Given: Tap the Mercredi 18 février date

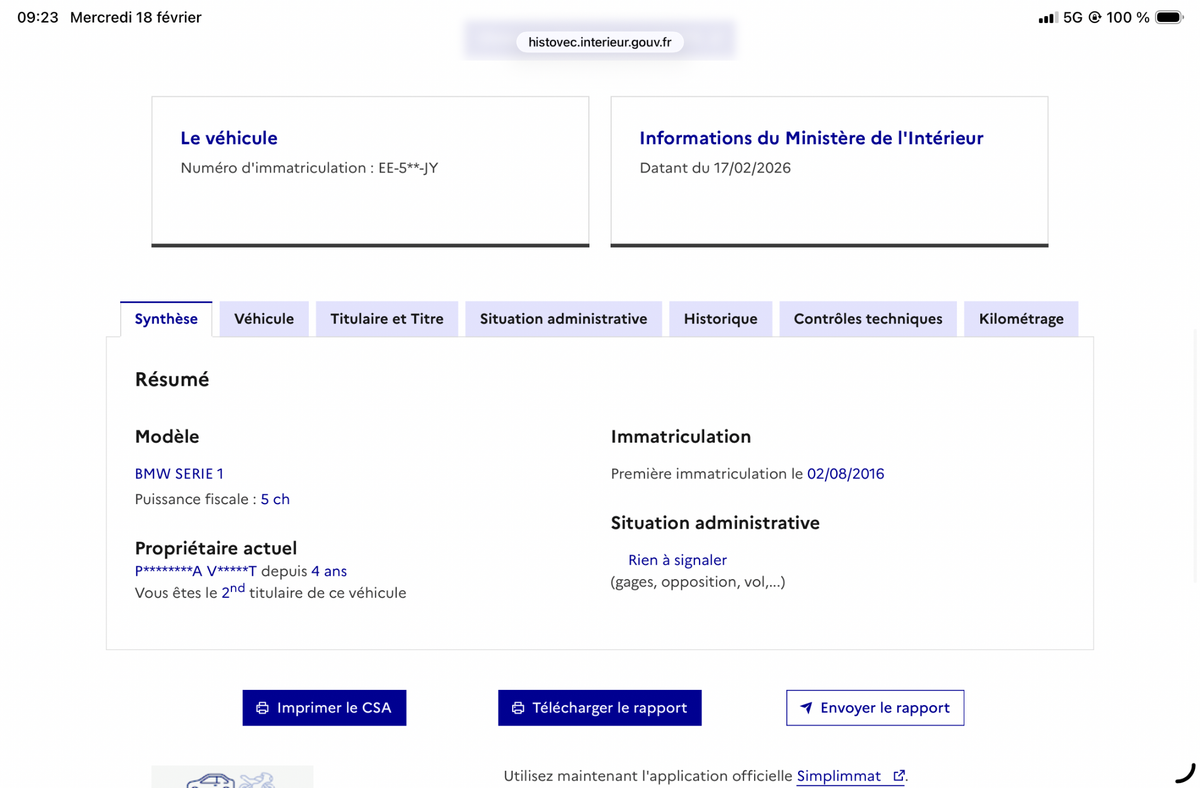Looking at the screenshot, I should point(136,17).
